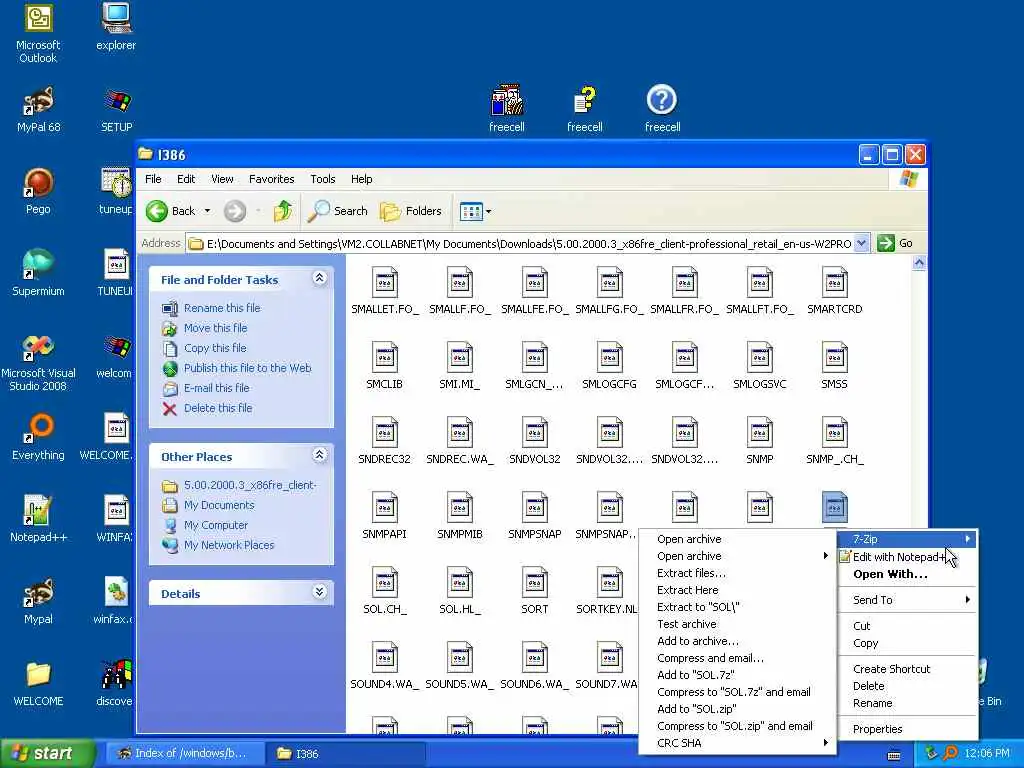Open the Views icon in toolbar
Viewport: 1024px width, 768px height.
pyautogui.click(x=471, y=211)
